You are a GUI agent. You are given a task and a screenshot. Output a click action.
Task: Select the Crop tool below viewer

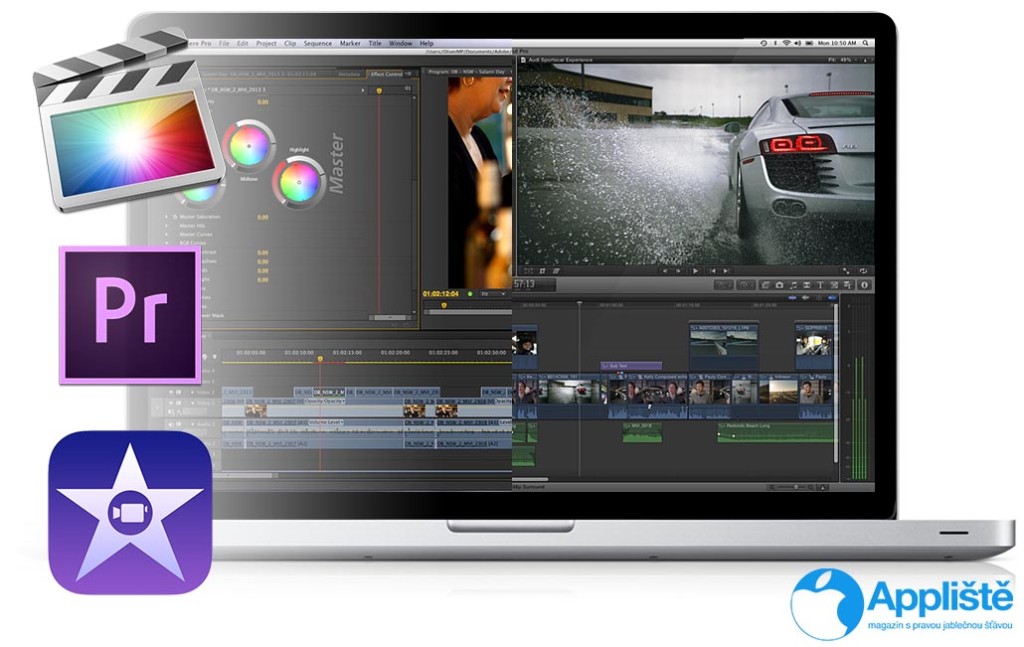542,271
